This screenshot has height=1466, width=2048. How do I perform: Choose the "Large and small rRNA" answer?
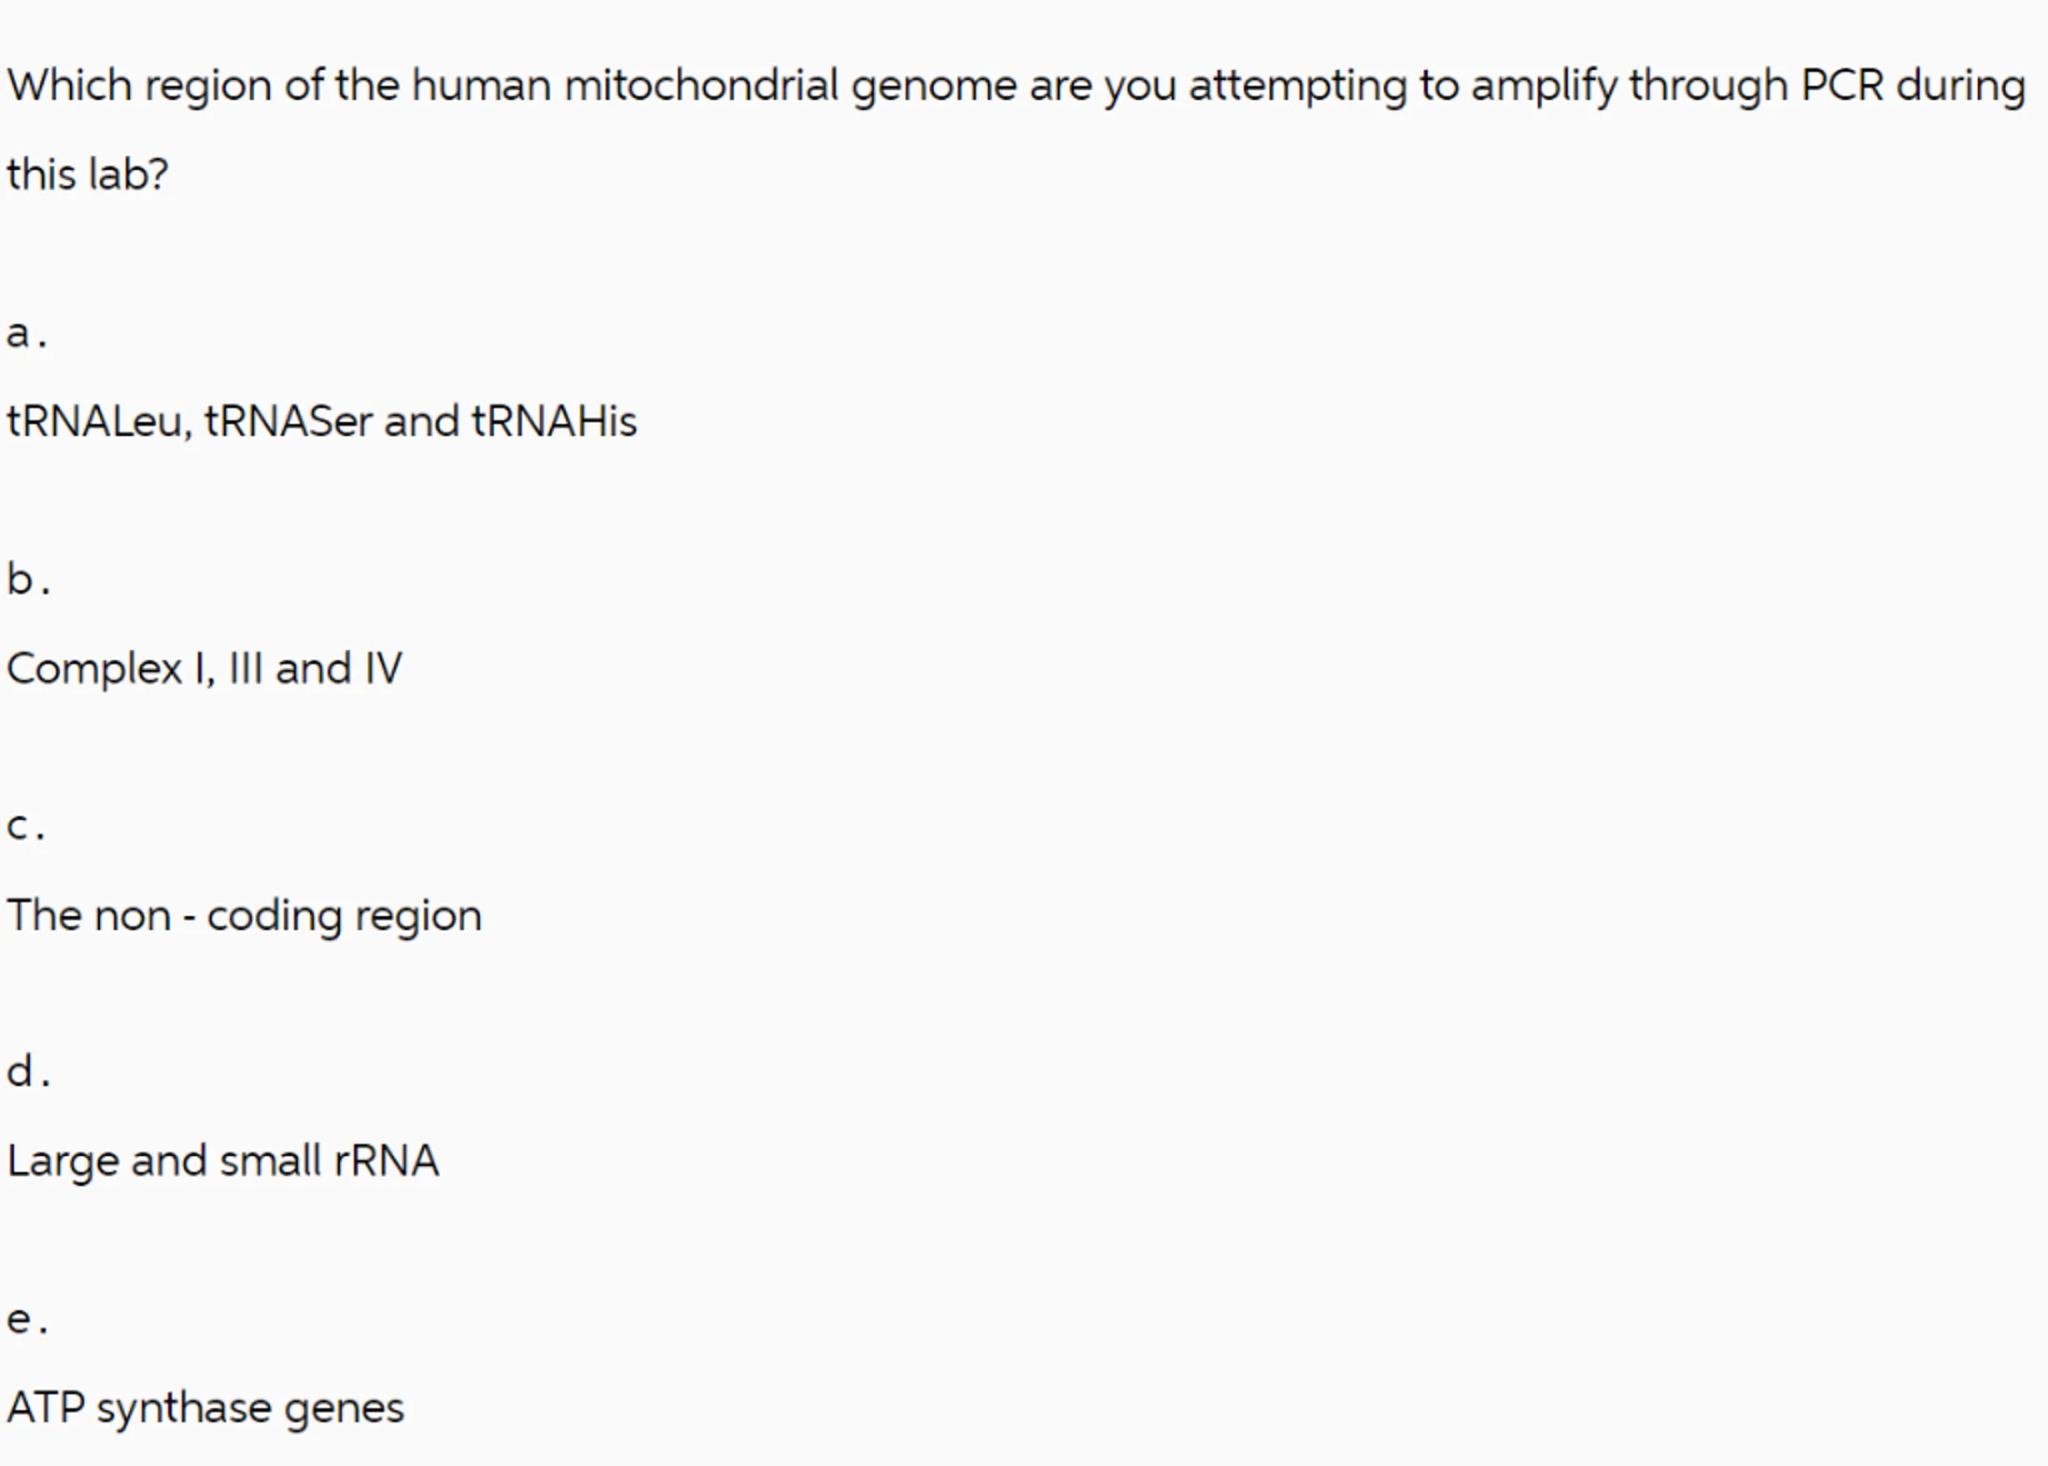point(222,1161)
